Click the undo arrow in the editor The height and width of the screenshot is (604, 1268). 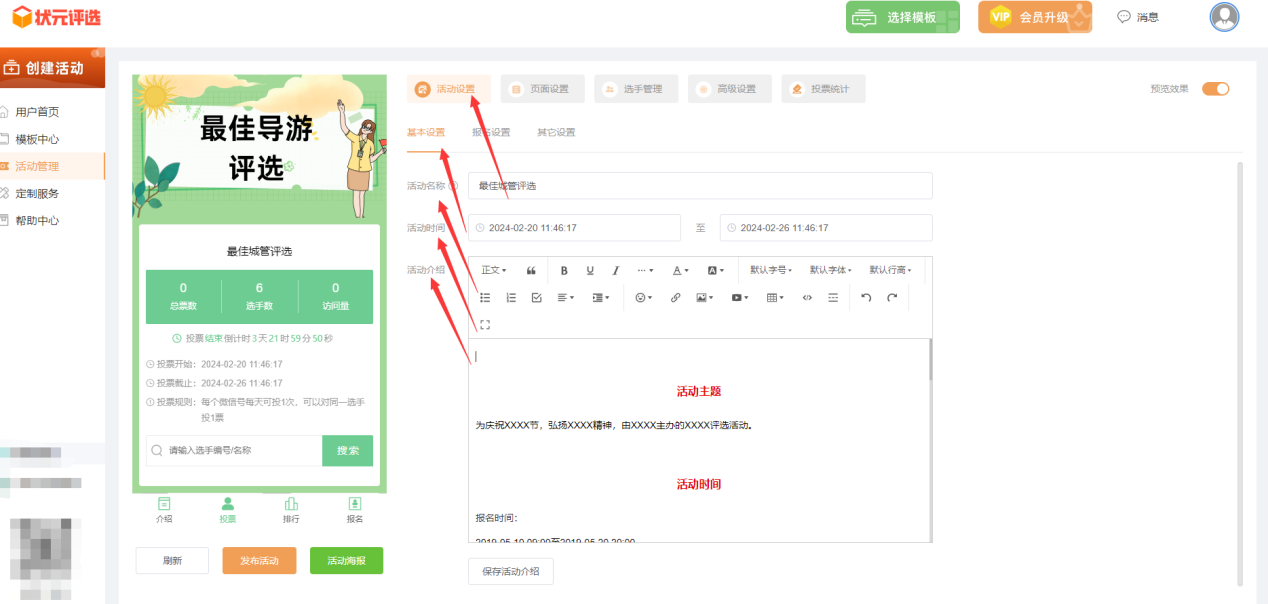coord(866,297)
